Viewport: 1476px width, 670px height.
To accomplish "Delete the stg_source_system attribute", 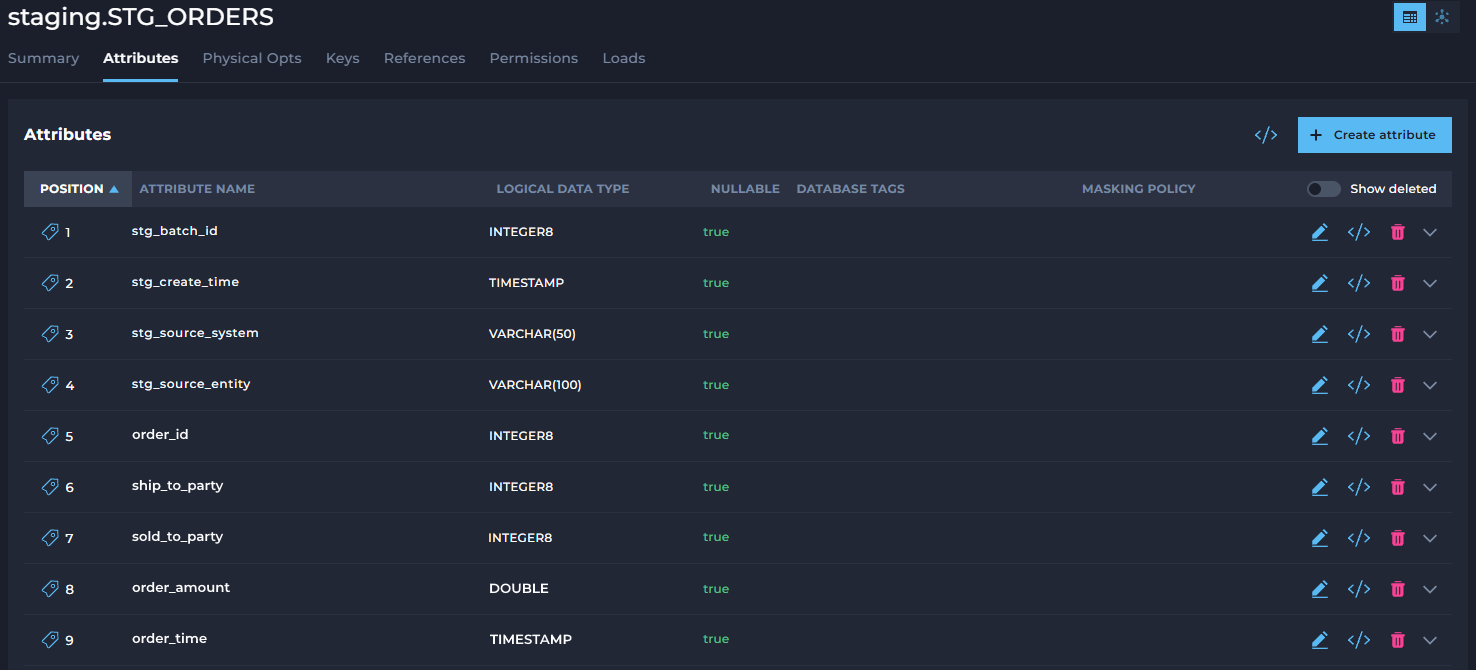I will 1398,334.
